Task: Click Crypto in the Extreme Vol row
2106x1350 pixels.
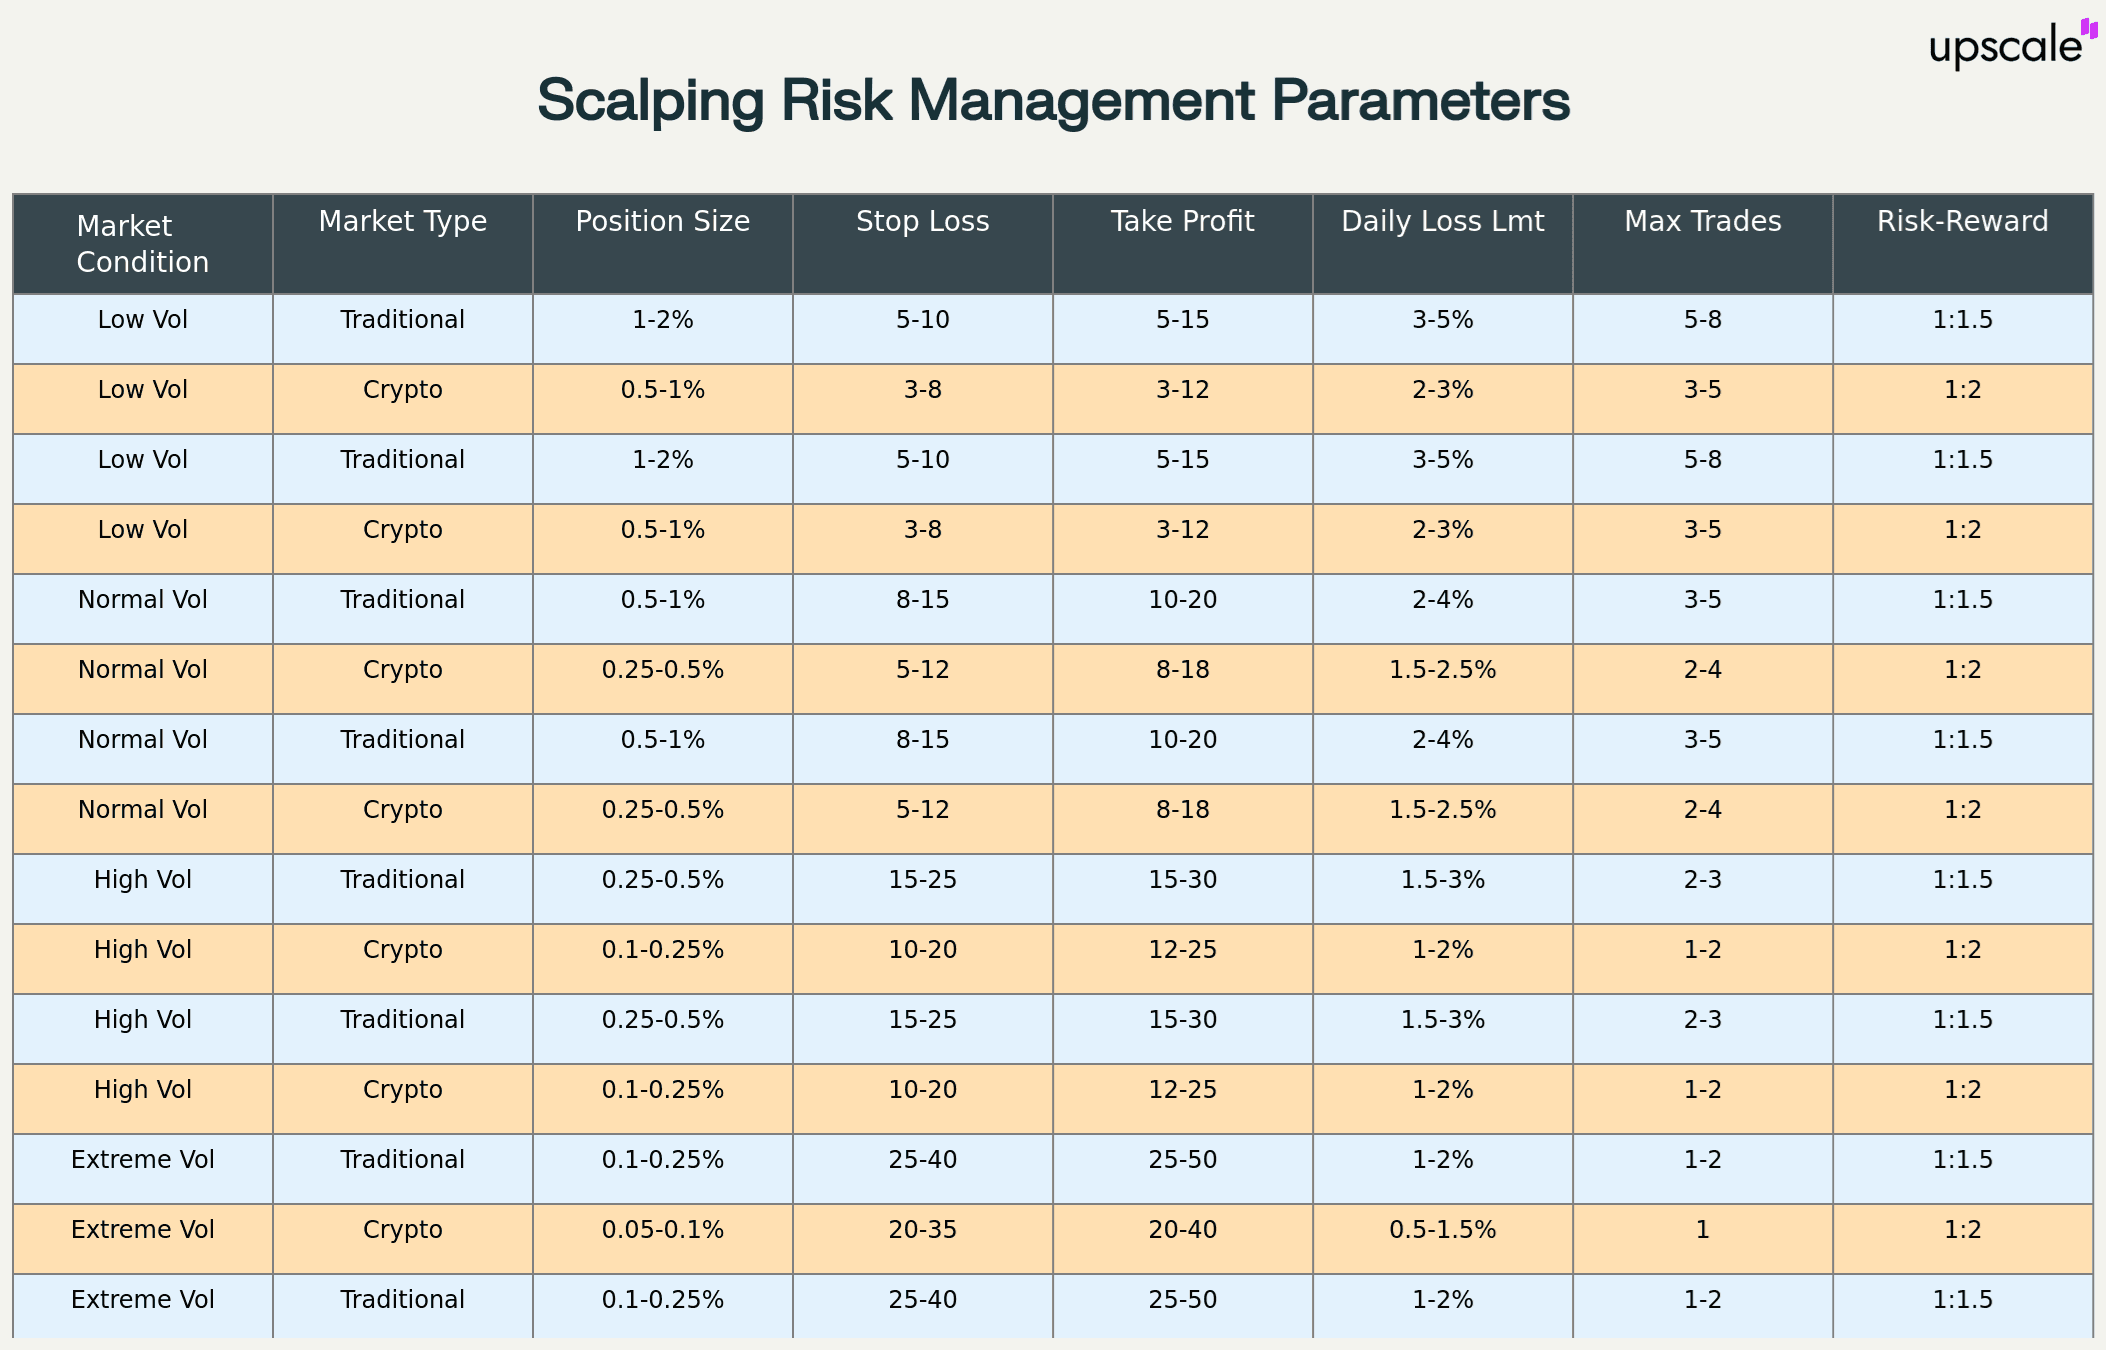Action: pos(403,1230)
